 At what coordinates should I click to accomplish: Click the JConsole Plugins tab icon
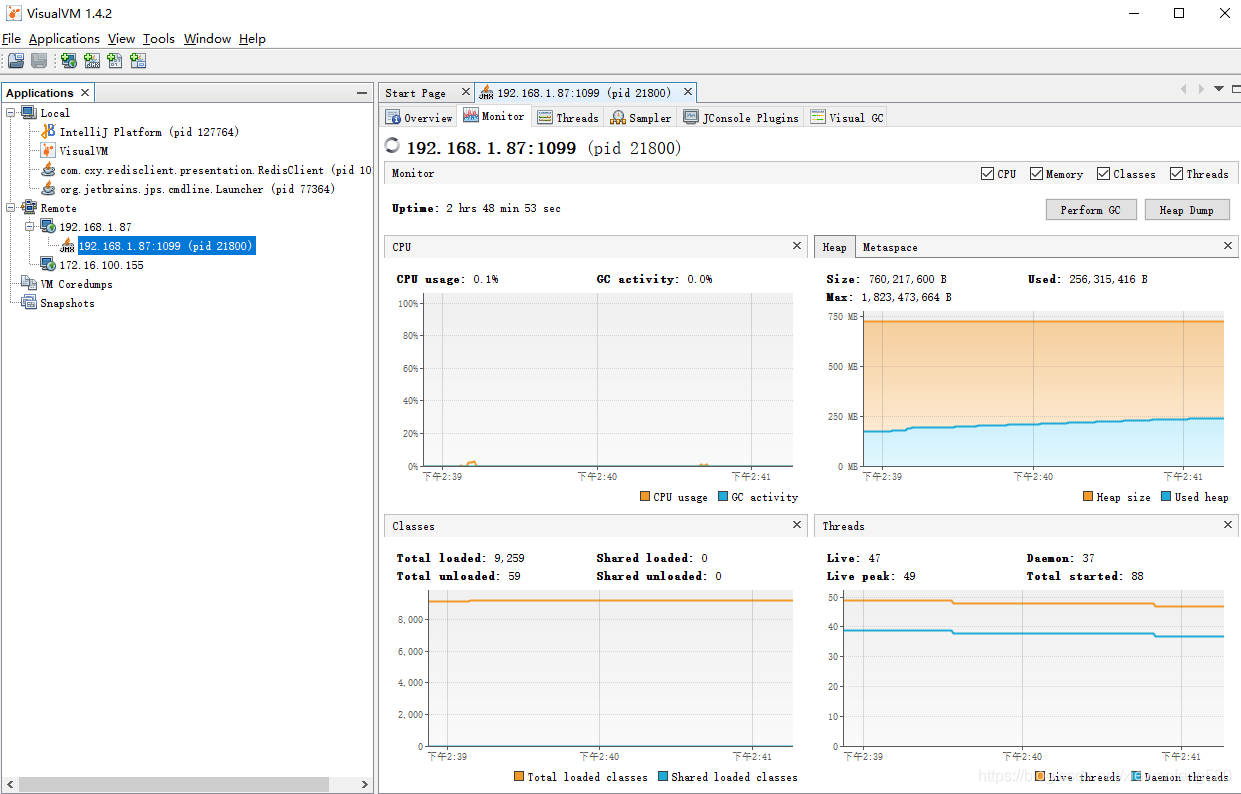click(691, 117)
